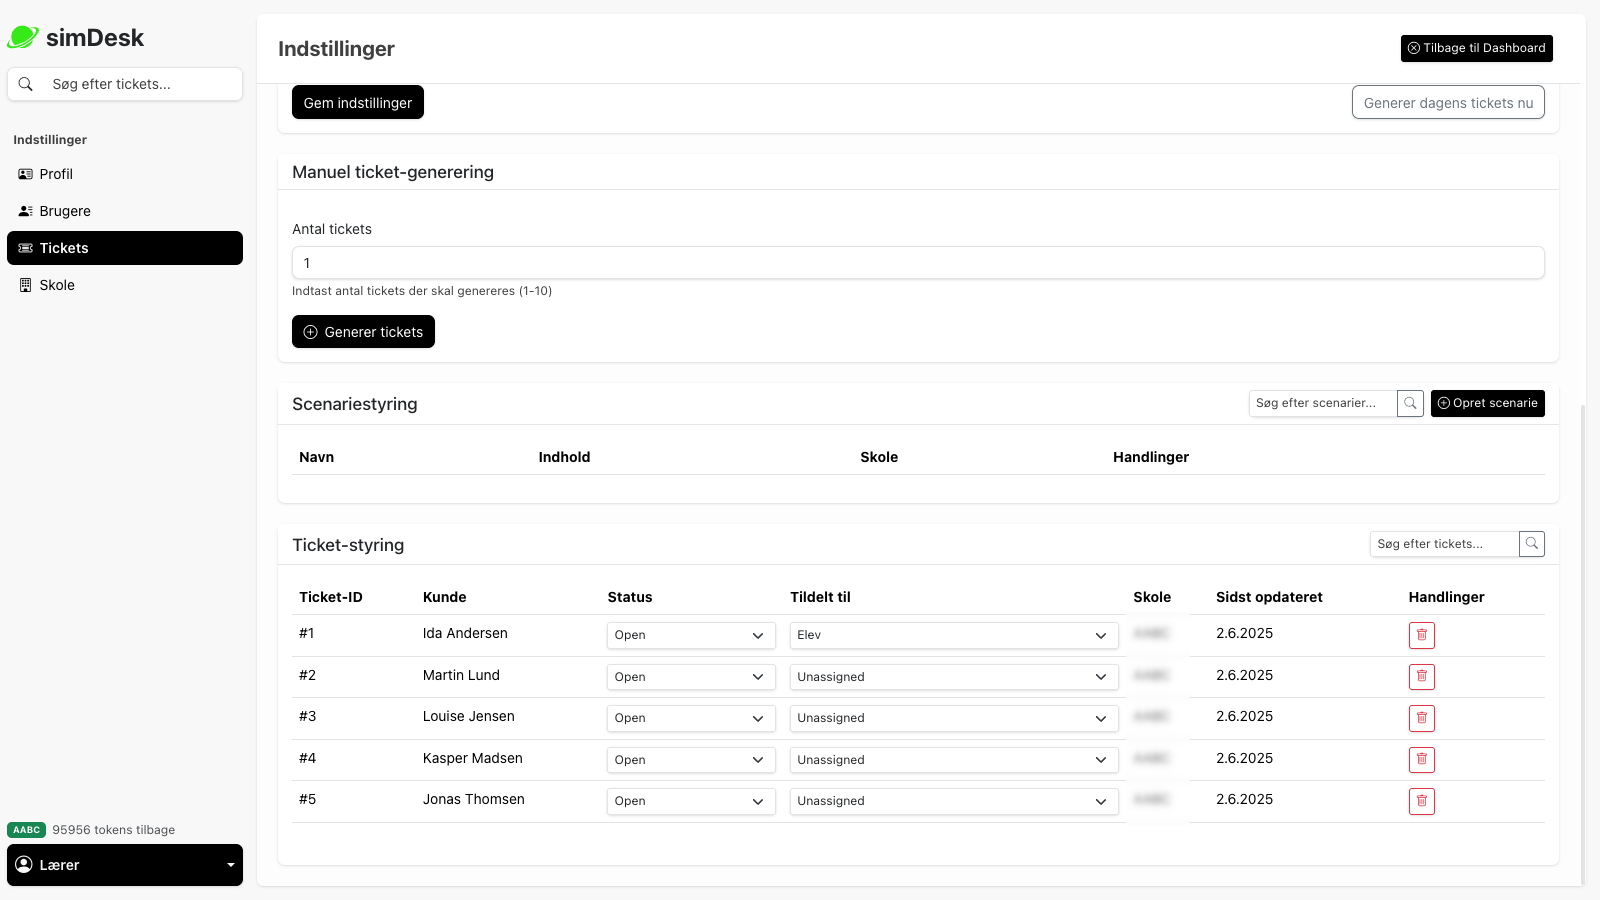Viewport: 1600px width, 900px height.
Task: Click the Lærer user avatar icon
Action: click(x=24, y=864)
